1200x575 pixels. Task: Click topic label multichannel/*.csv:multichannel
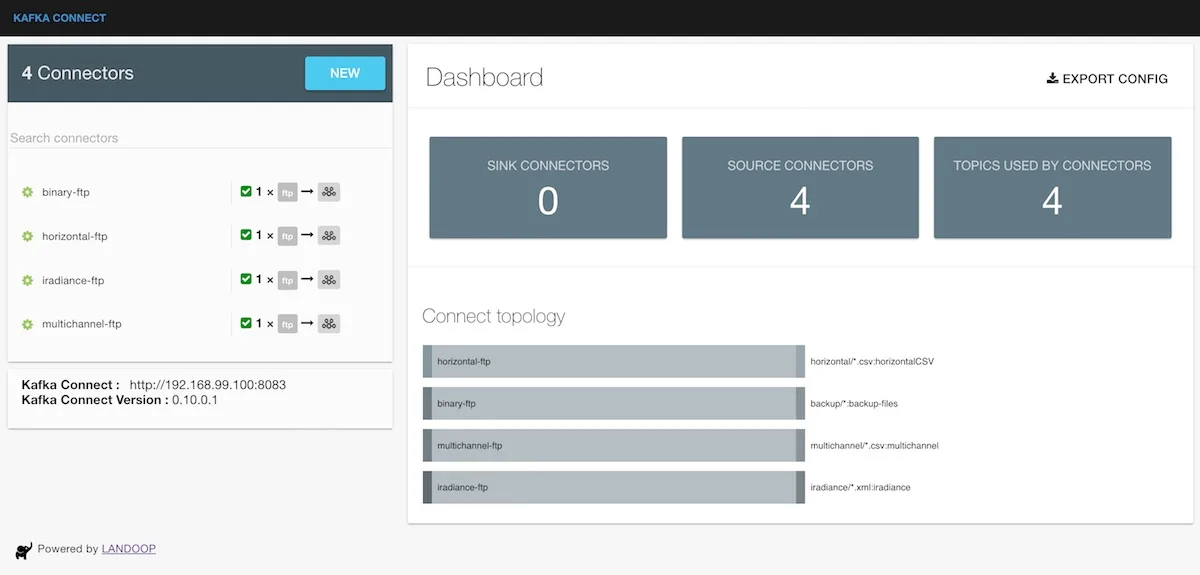874,445
